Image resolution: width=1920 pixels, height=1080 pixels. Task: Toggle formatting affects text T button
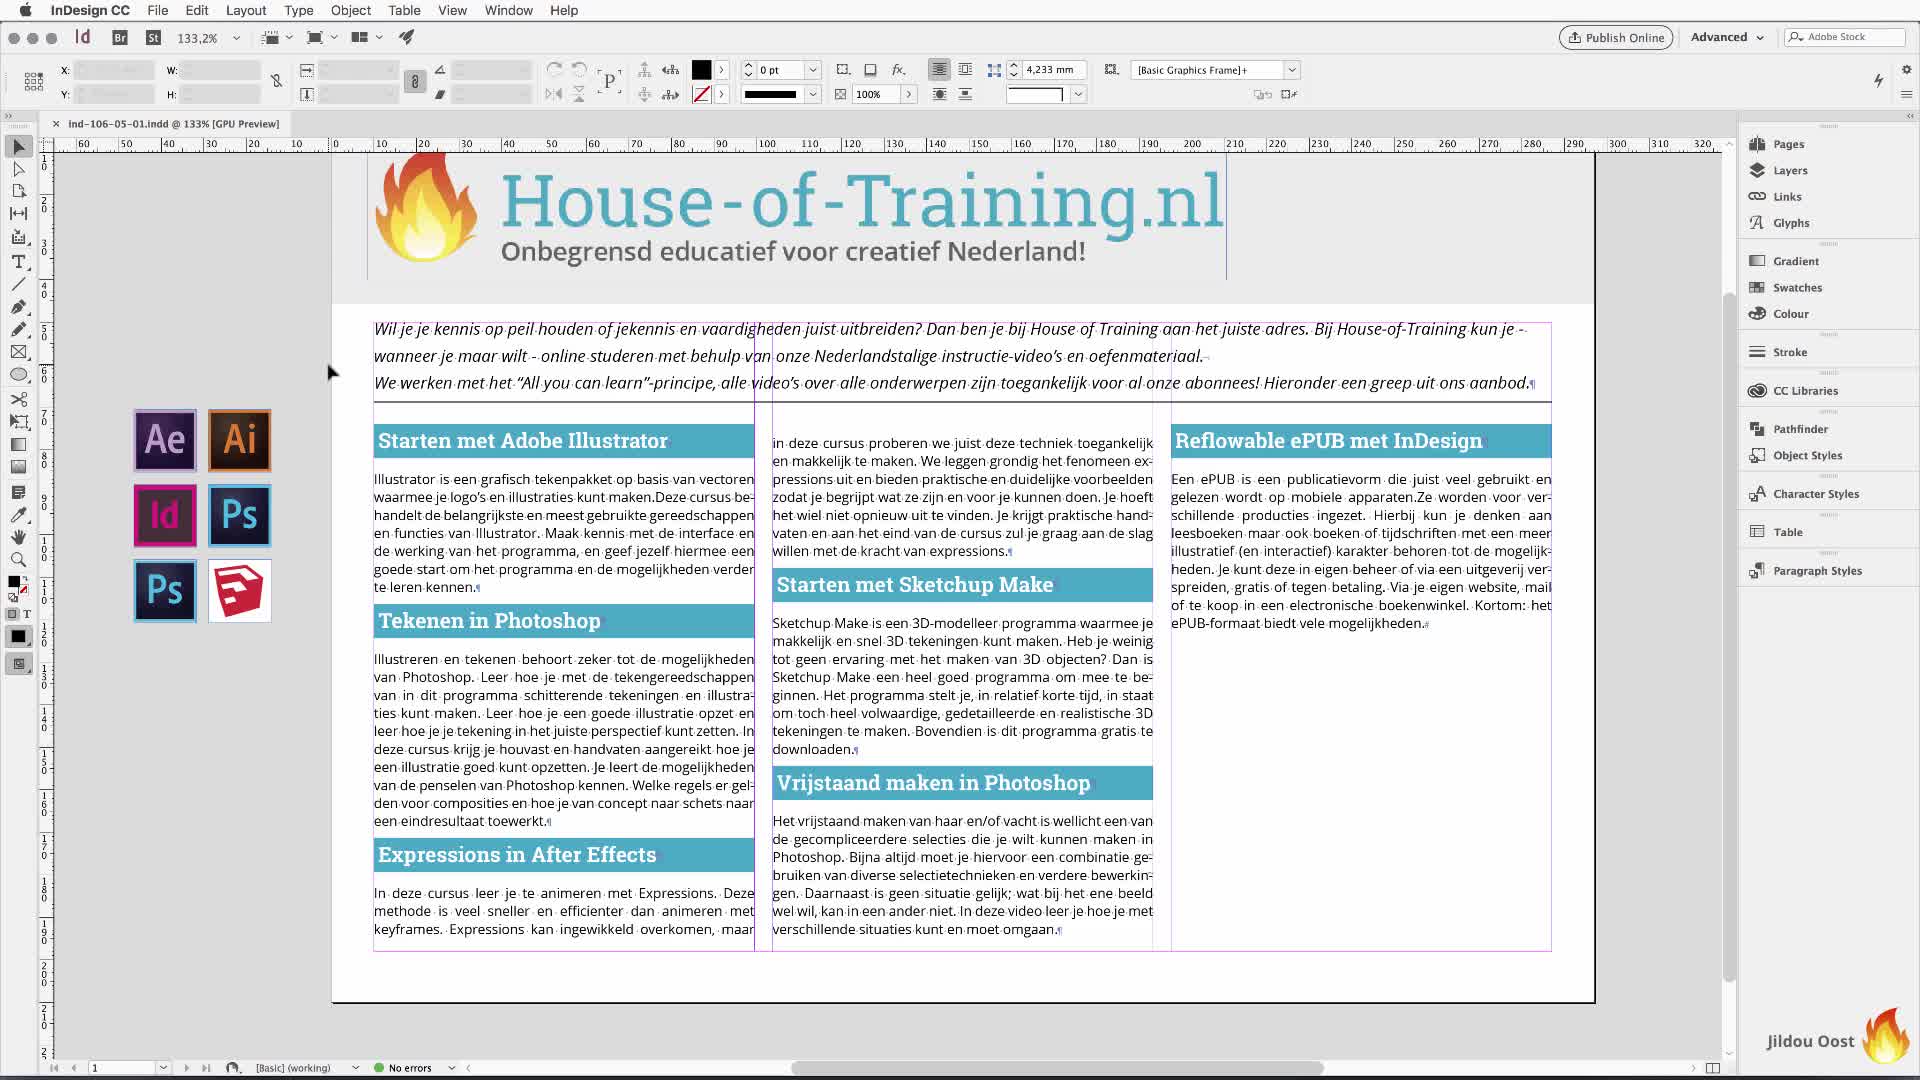click(x=27, y=615)
